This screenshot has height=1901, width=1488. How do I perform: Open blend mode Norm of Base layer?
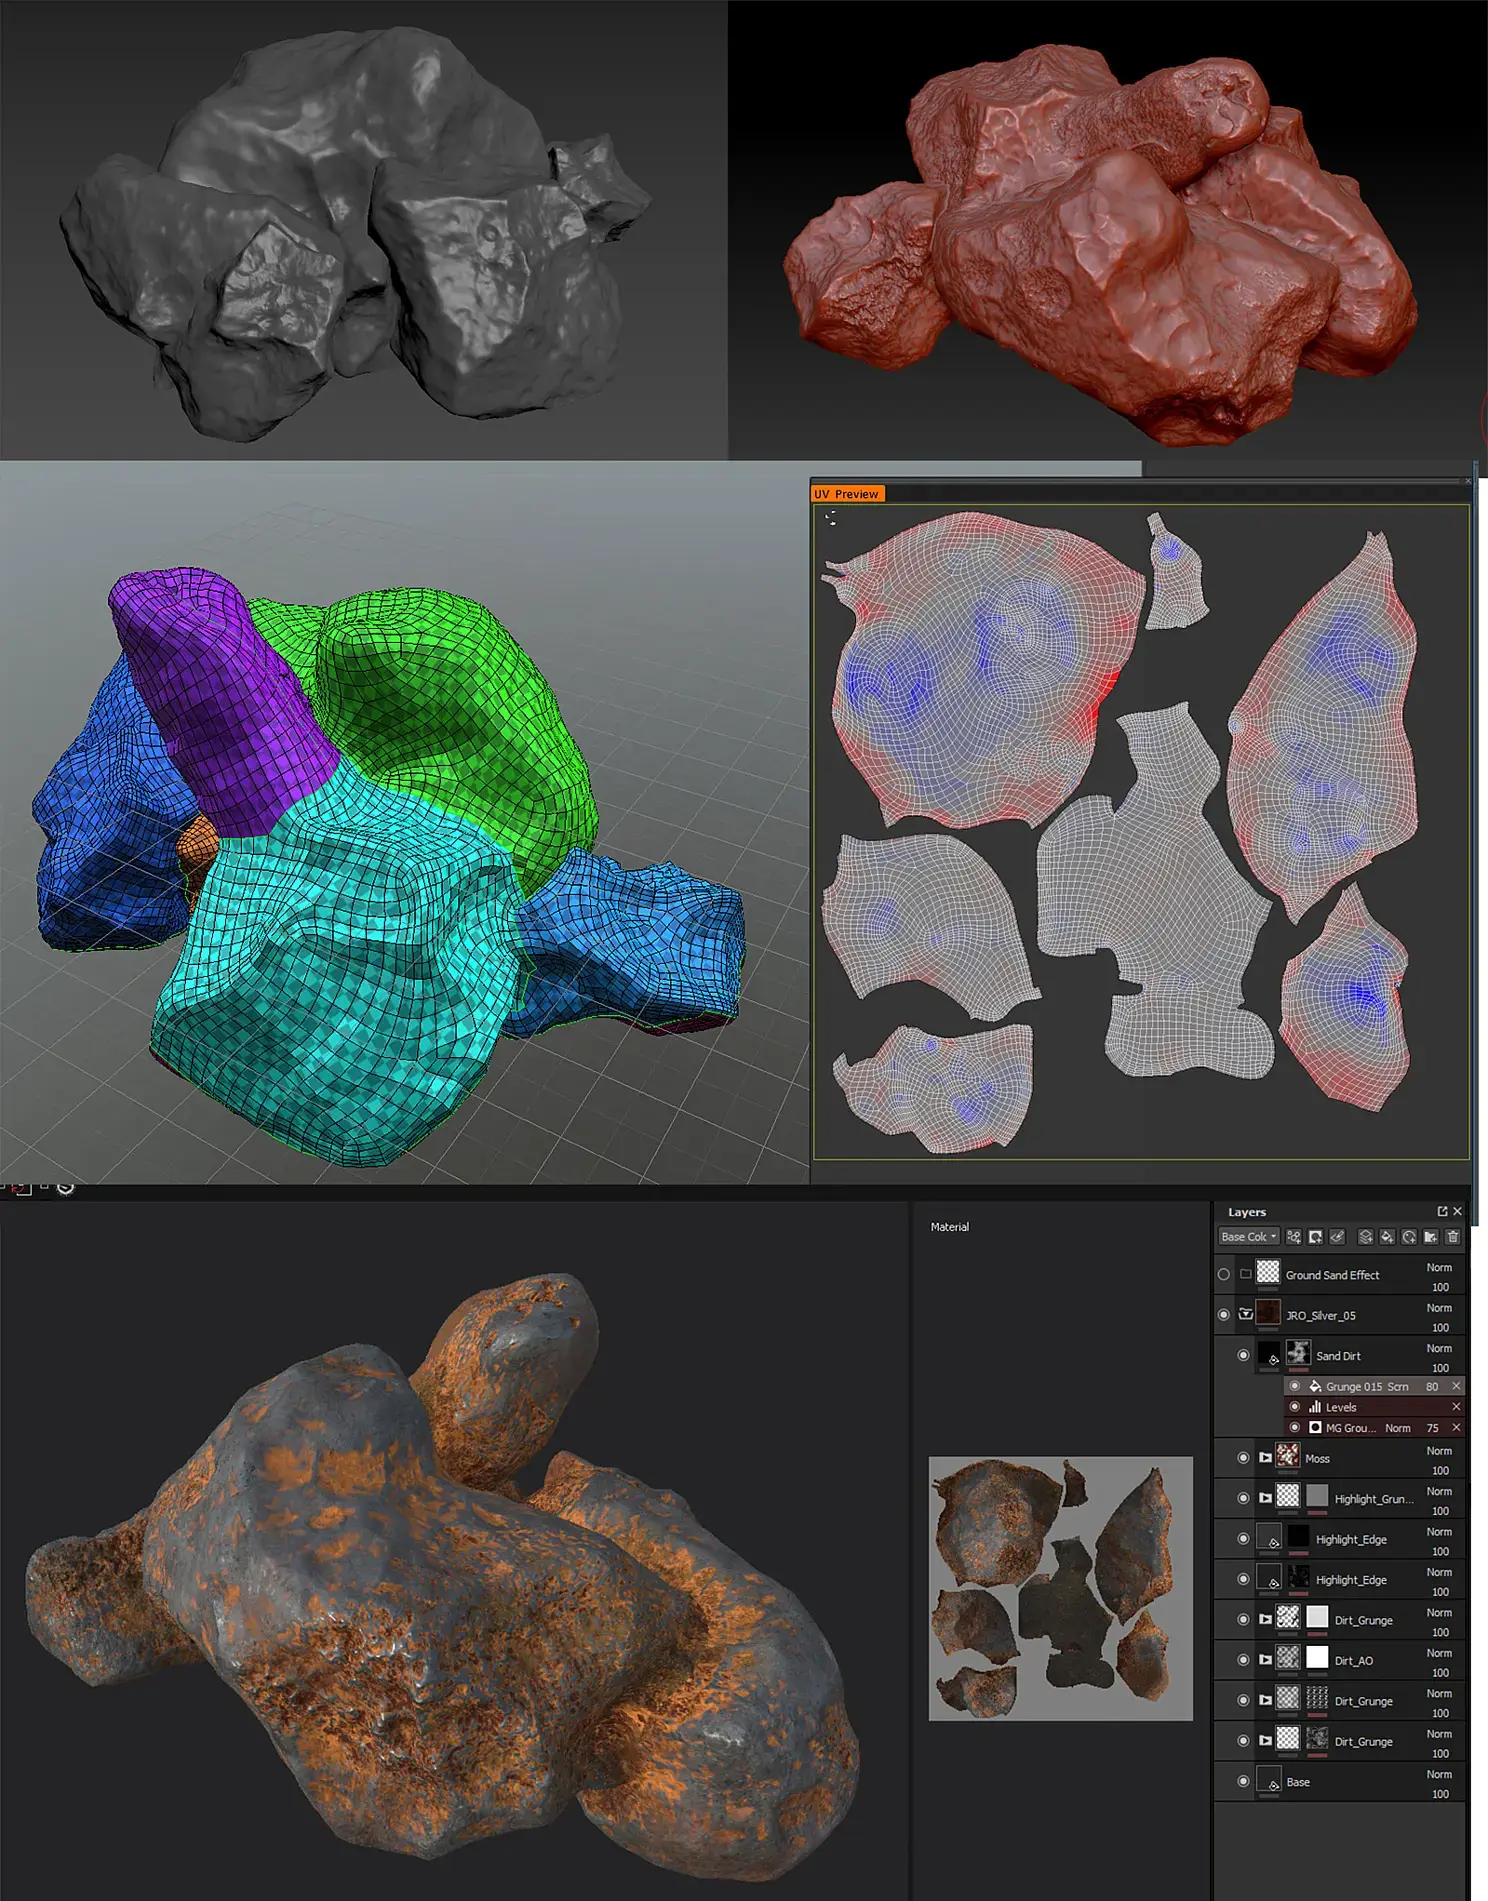[x=1439, y=1774]
